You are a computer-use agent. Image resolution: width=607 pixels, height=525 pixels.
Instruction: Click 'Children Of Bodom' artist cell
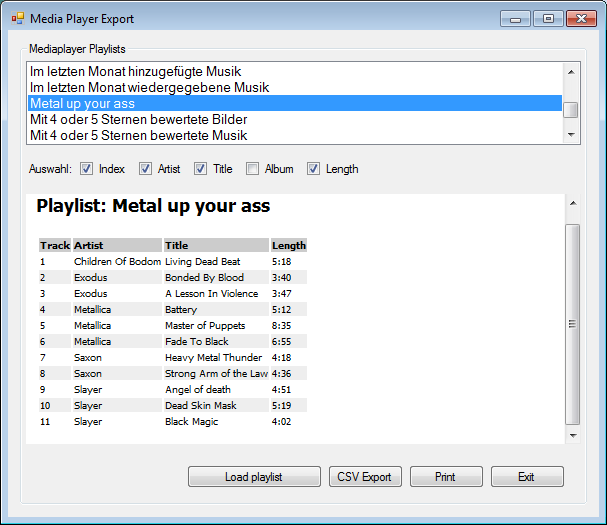click(x=117, y=262)
